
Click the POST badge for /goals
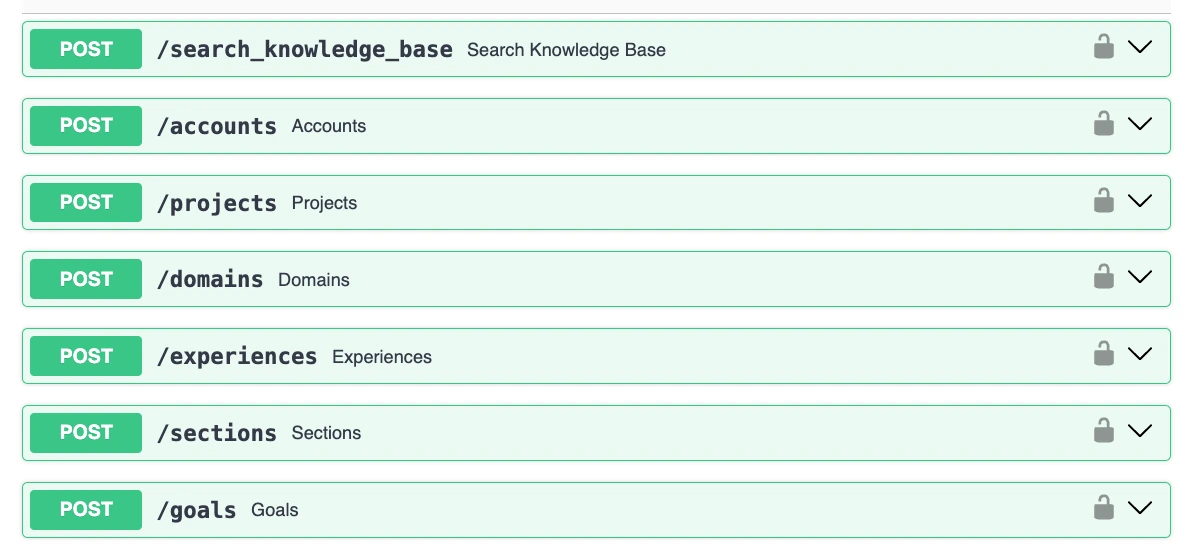coord(86,510)
